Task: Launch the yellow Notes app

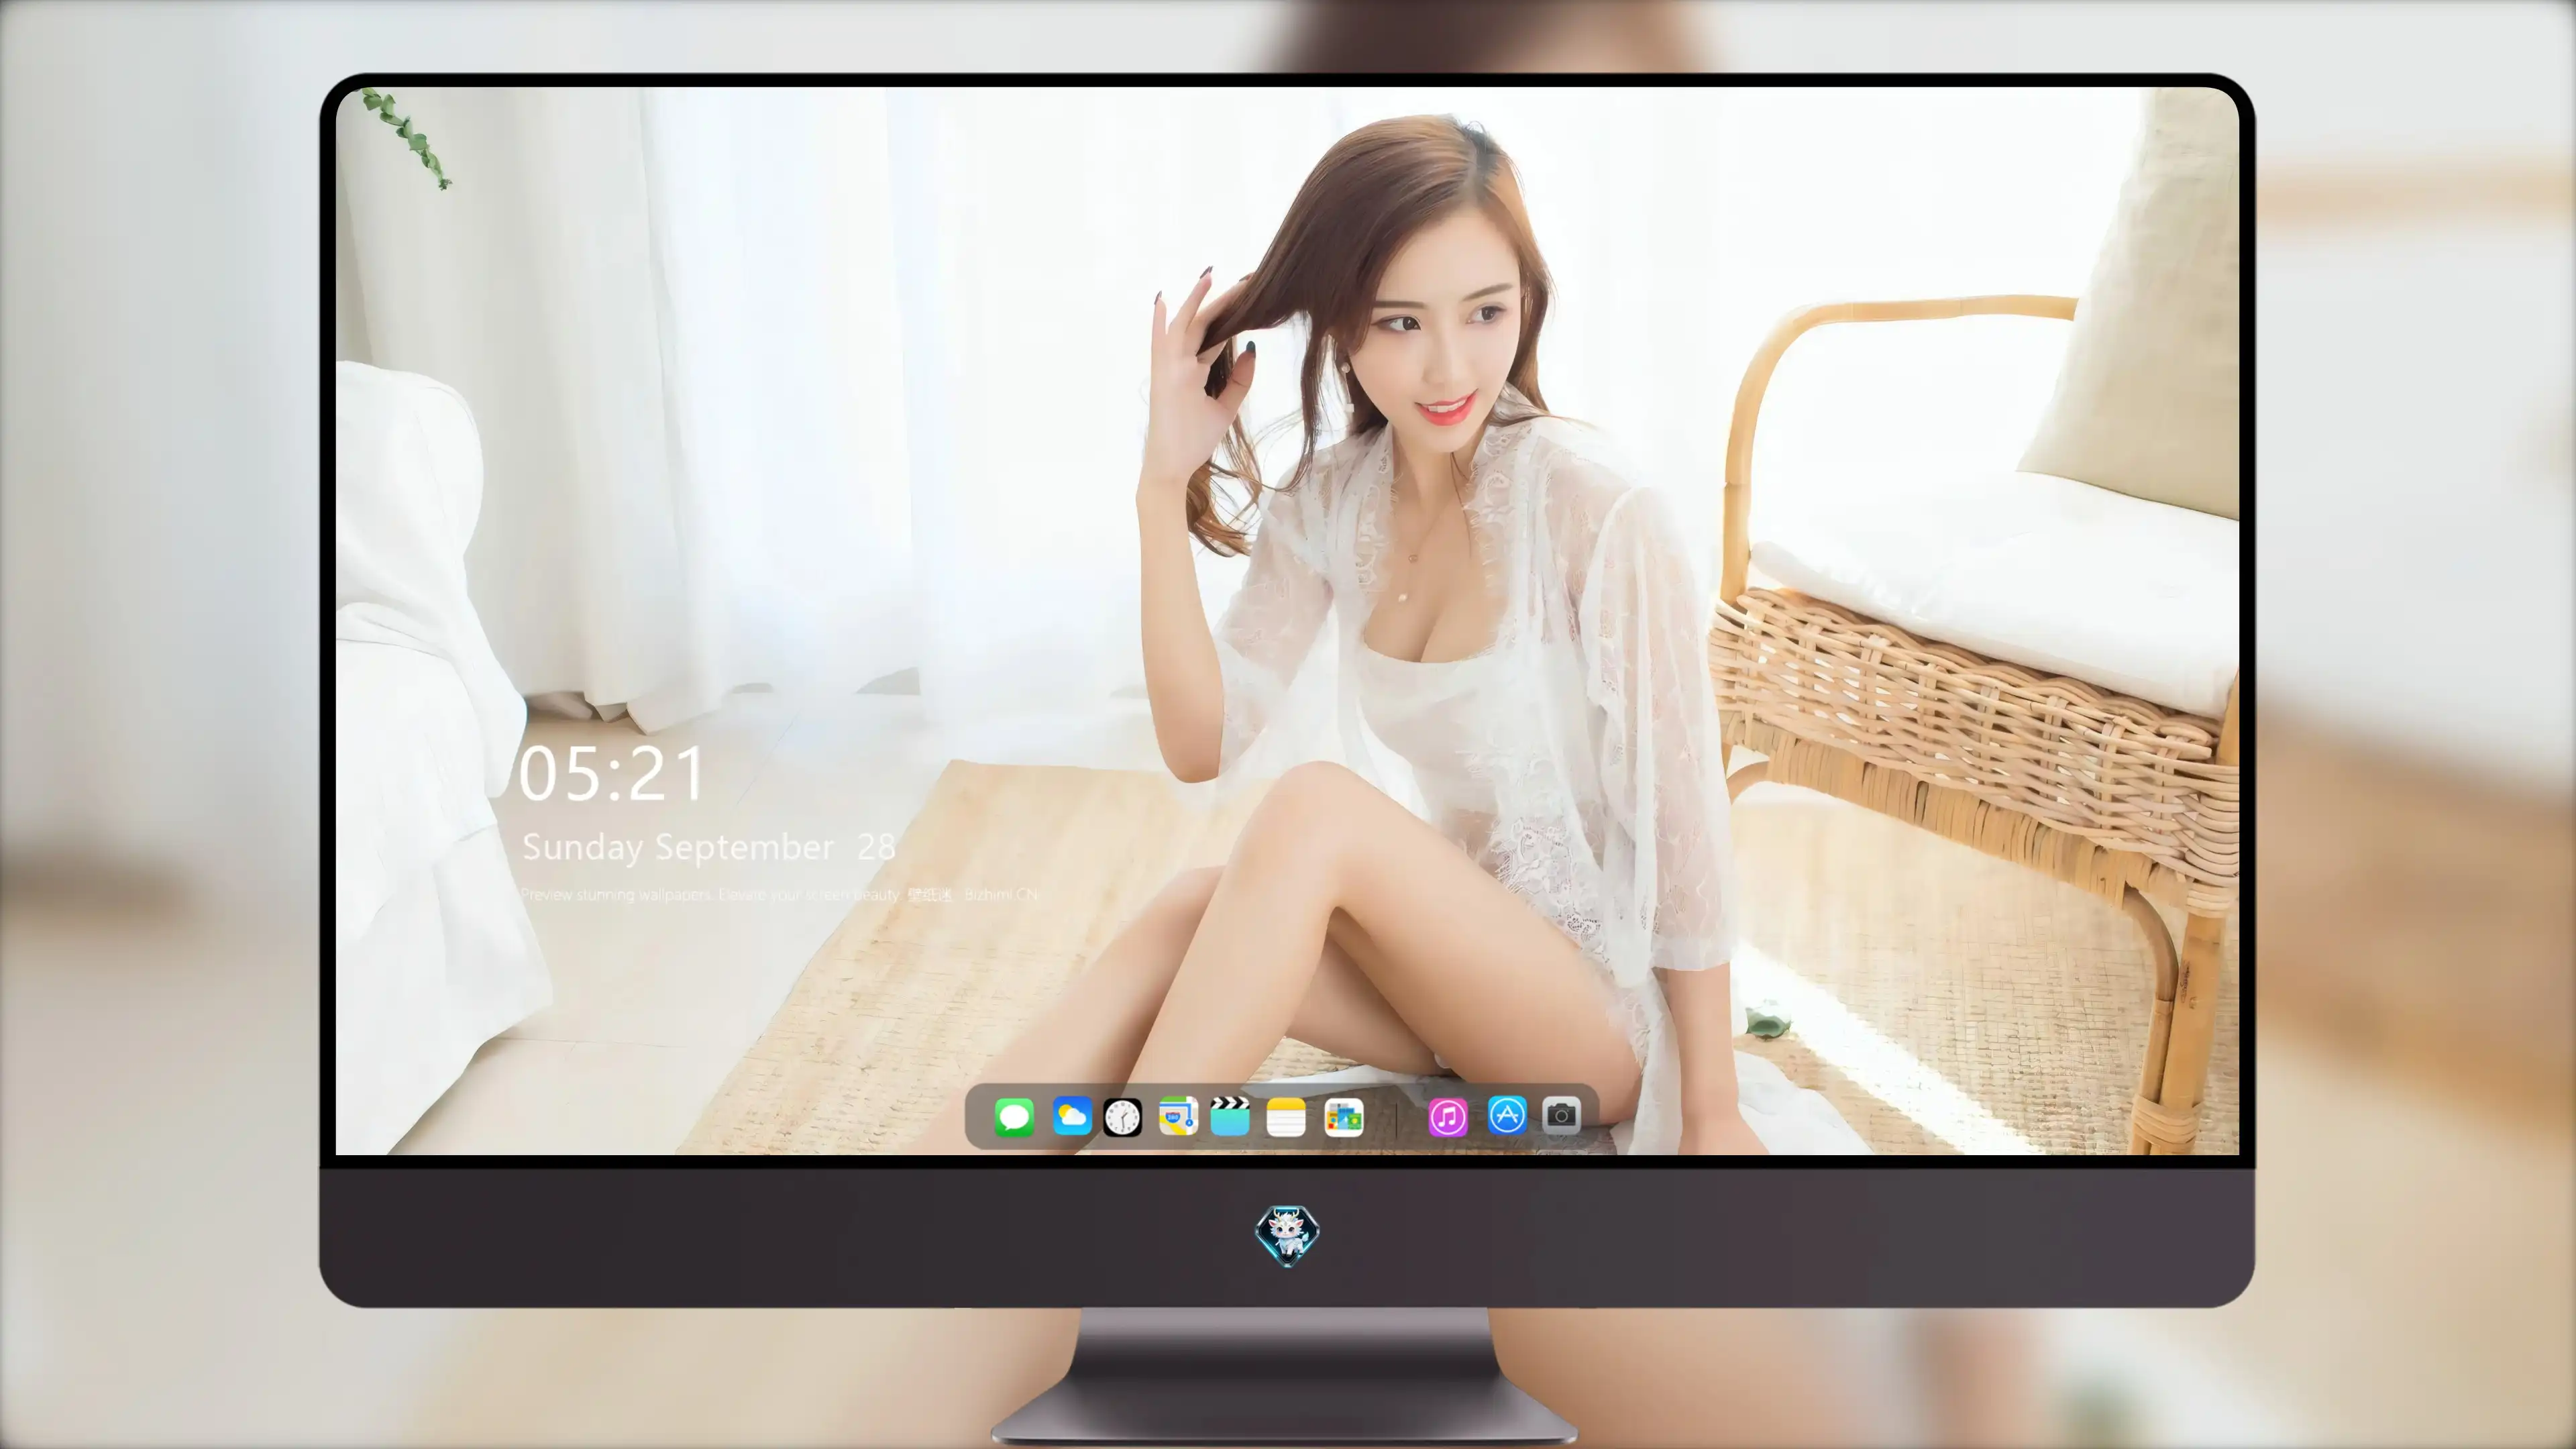Action: pyautogui.click(x=1286, y=1117)
